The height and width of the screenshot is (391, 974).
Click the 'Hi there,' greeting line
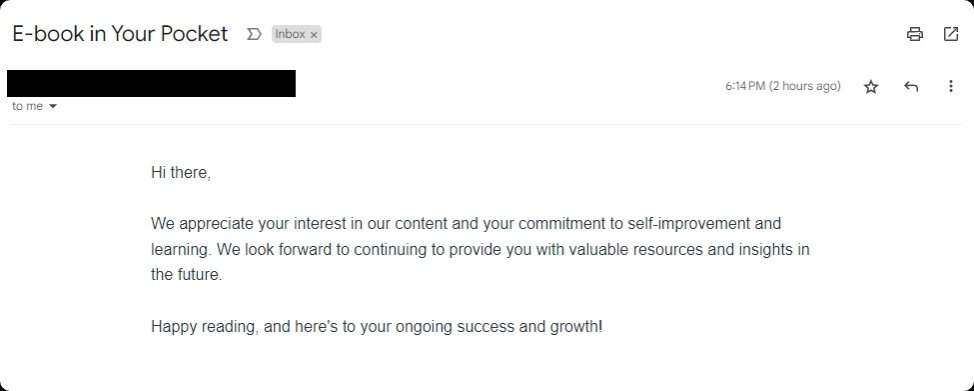coord(181,172)
